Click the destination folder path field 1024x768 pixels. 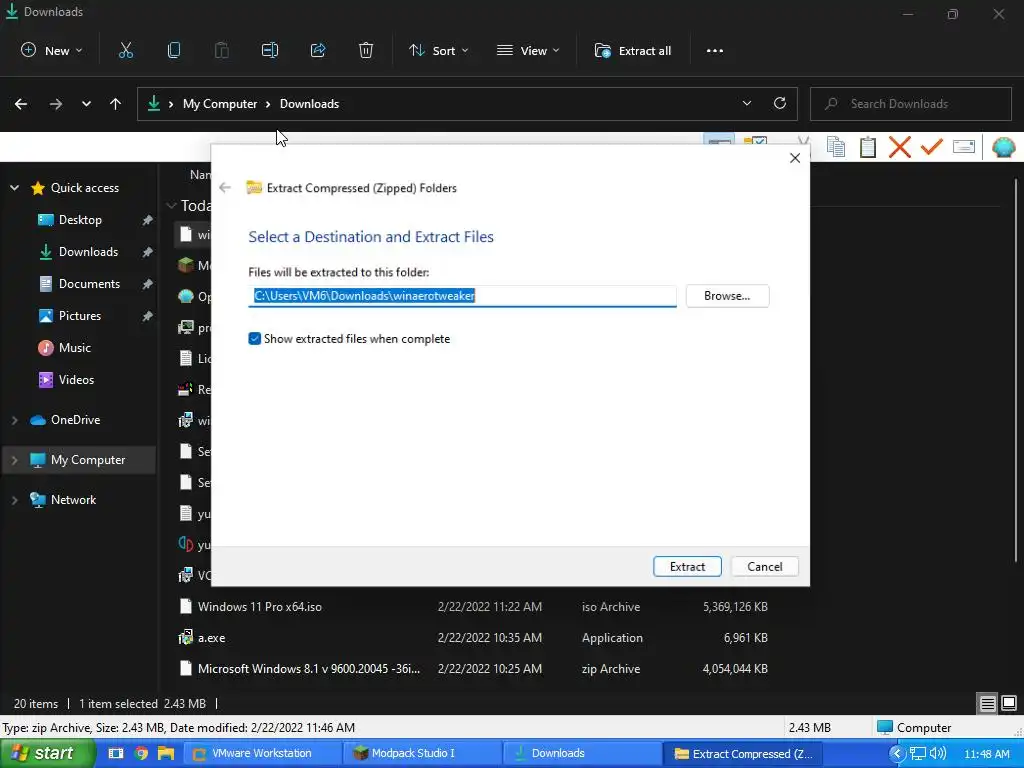462,296
